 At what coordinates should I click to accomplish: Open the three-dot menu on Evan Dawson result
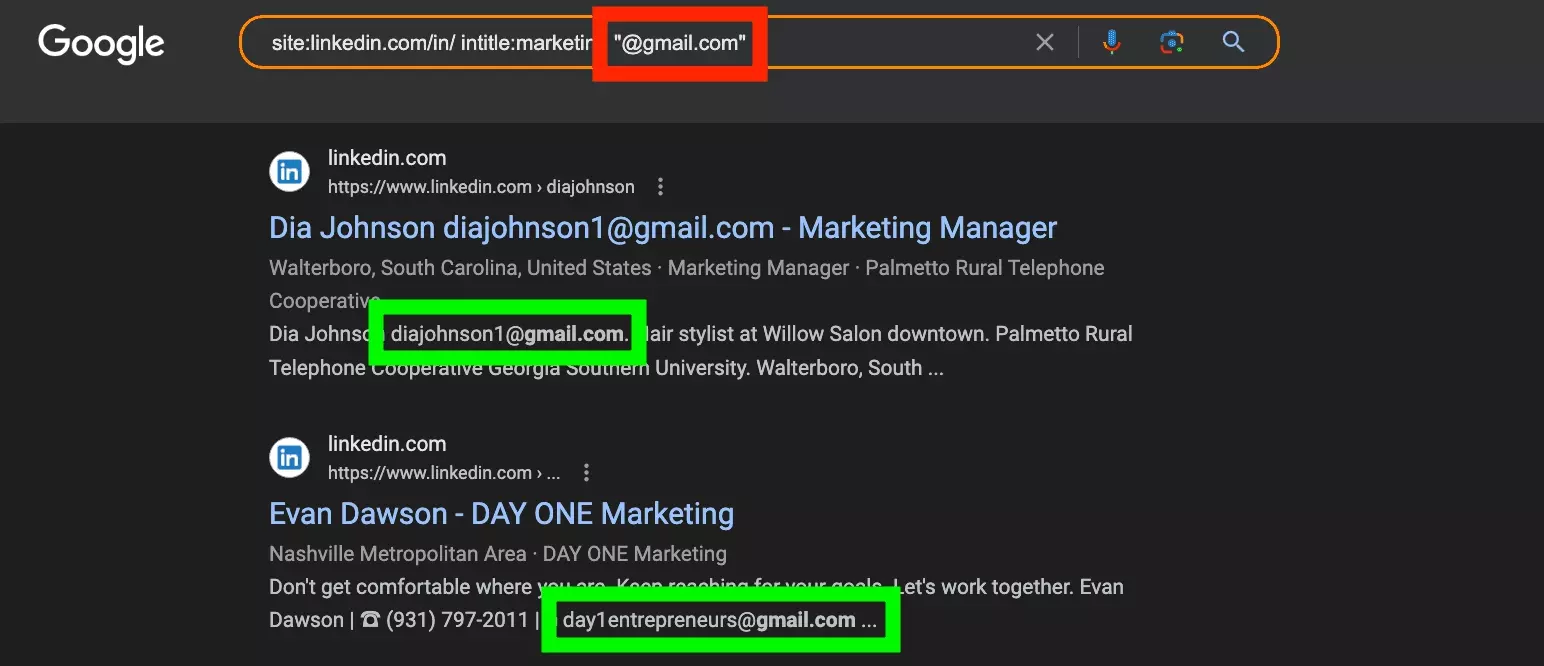(x=587, y=472)
